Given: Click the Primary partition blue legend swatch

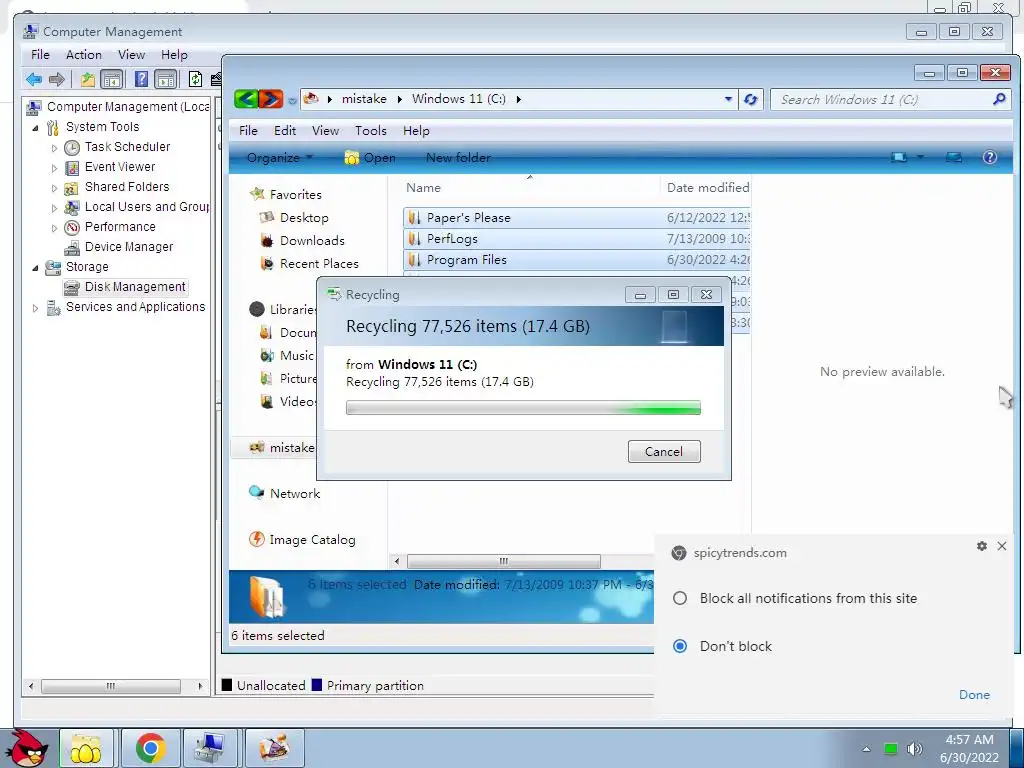Looking at the screenshot, I should (317, 685).
